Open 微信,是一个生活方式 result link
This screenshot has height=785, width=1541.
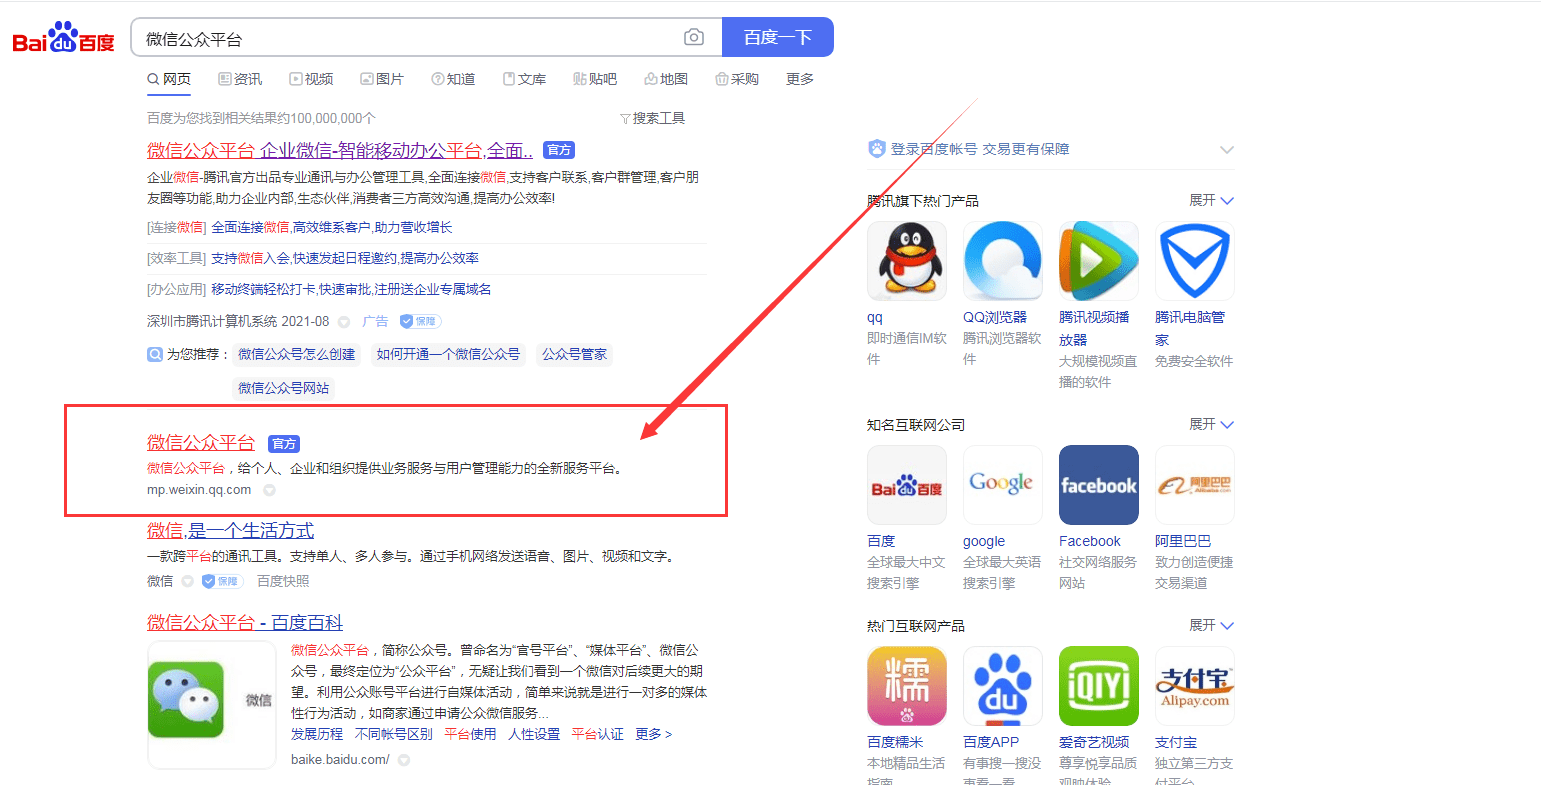[230, 530]
